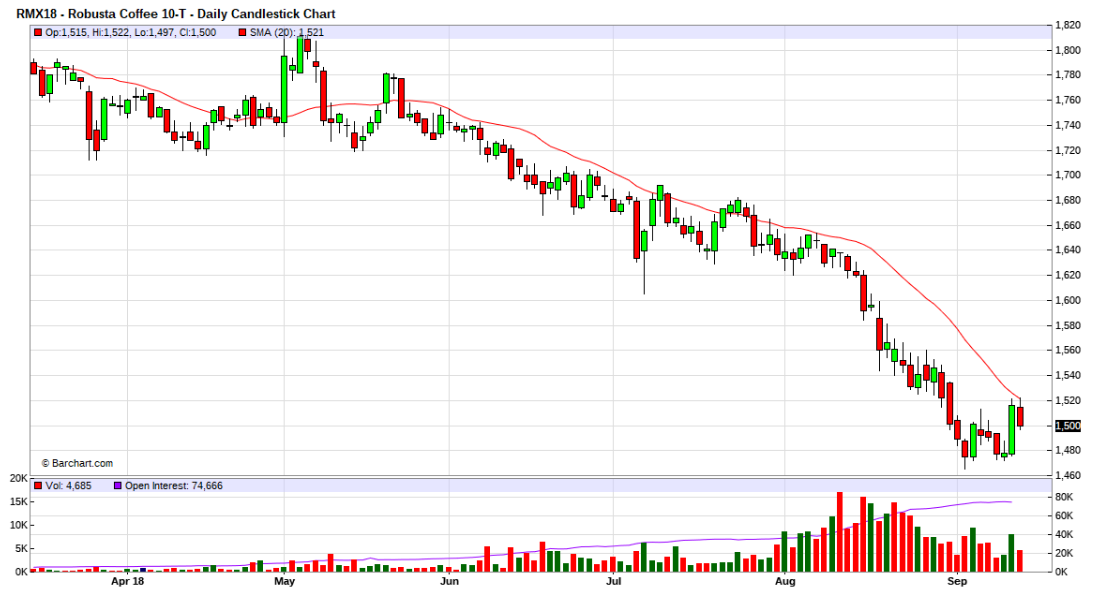Image resolution: width=1093 pixels, height=594 pixels.
Task: Click the Vol: 4,685 label
Action: 68,486
